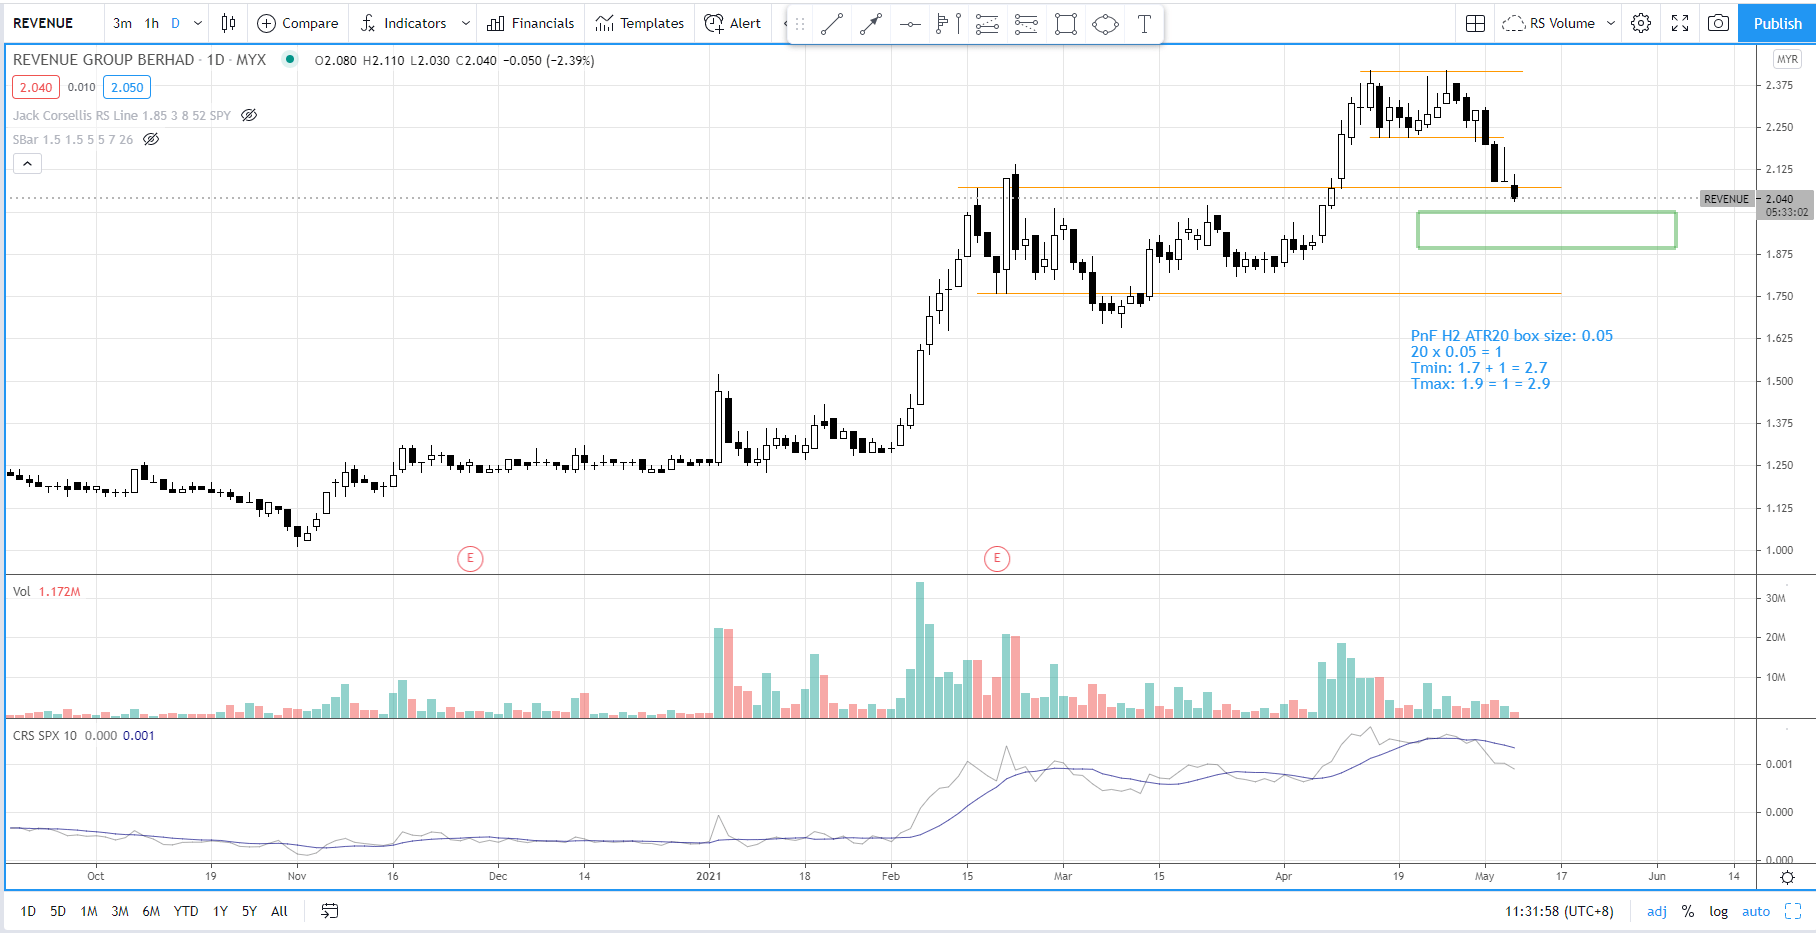
Task: Click the second earnings E marker
Action: (996, 558)
